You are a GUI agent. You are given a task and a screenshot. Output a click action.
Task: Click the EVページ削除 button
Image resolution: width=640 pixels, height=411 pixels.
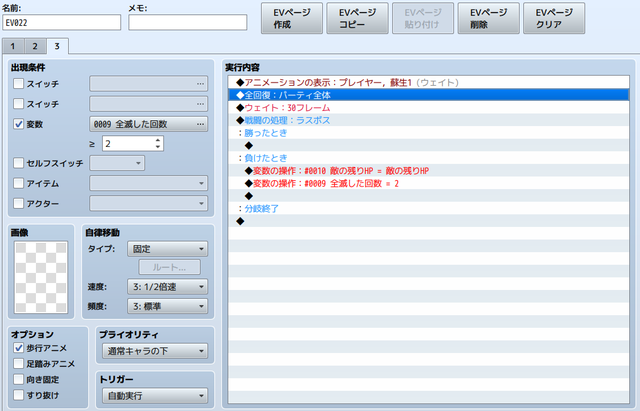click(x=489, y=18)
